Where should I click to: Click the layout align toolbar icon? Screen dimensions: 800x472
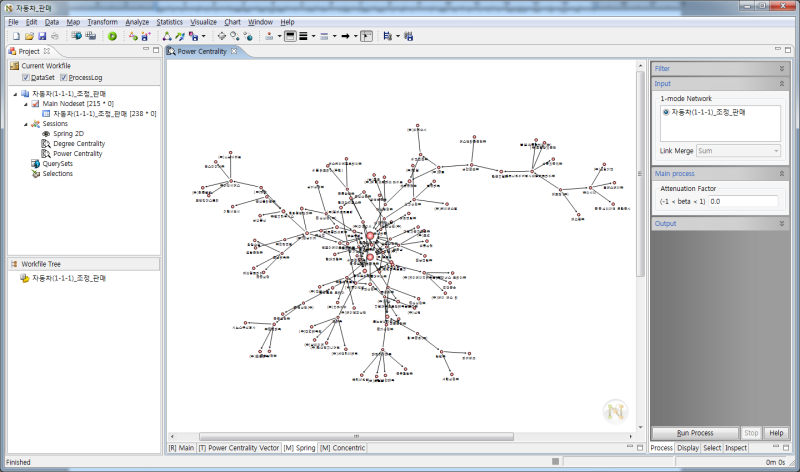(x=388, y=36)
